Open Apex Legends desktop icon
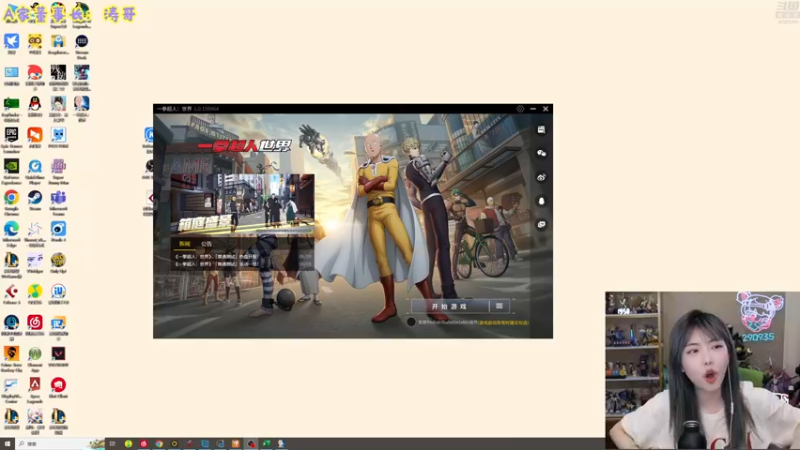This screenshot has width=800, height=450. pyautogui.click(x=35, y=390)
